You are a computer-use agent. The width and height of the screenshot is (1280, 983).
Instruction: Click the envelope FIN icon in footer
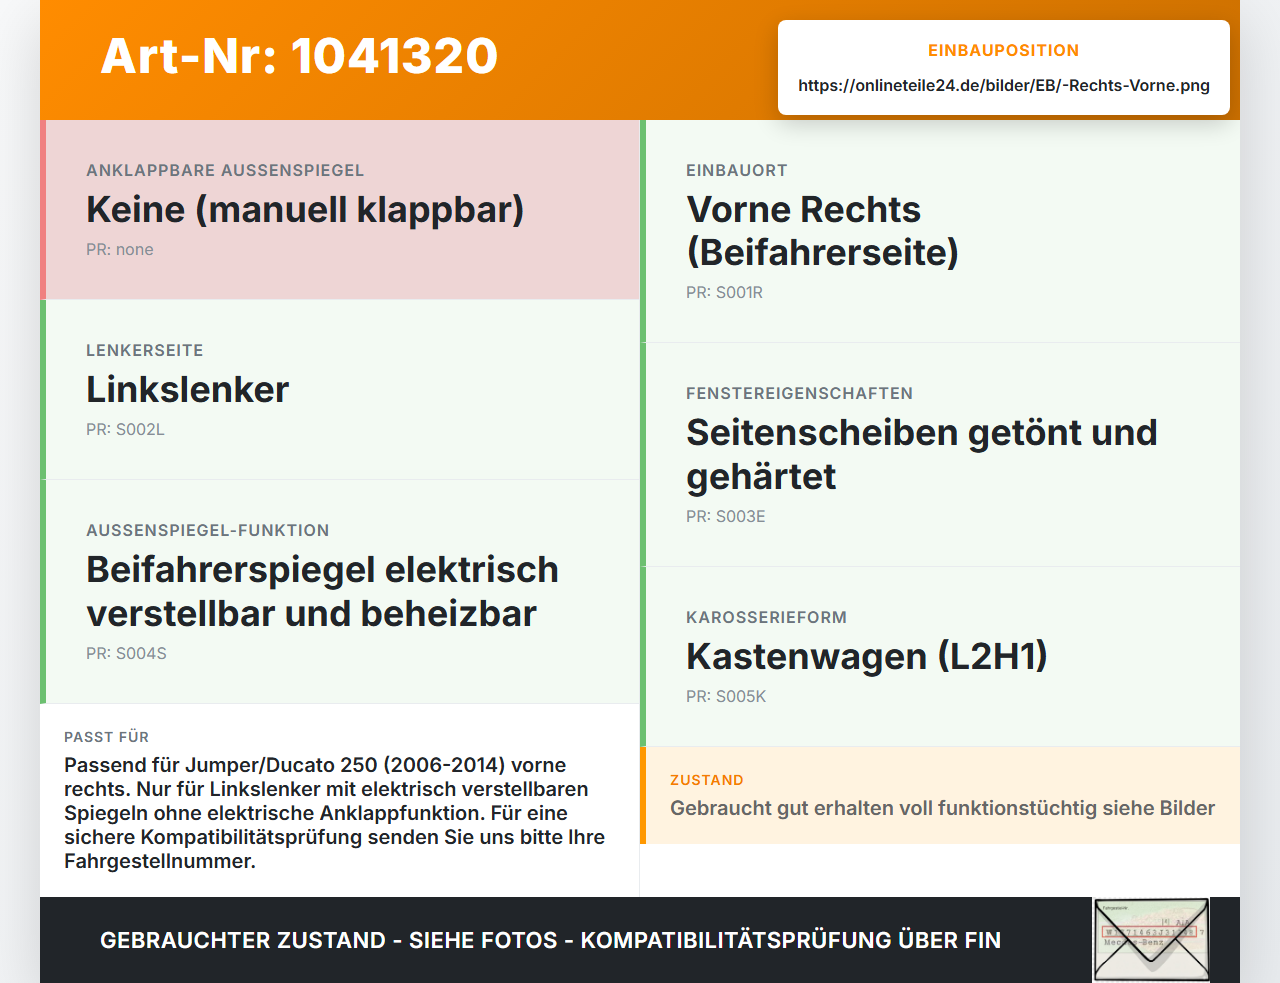point(1151,939)
